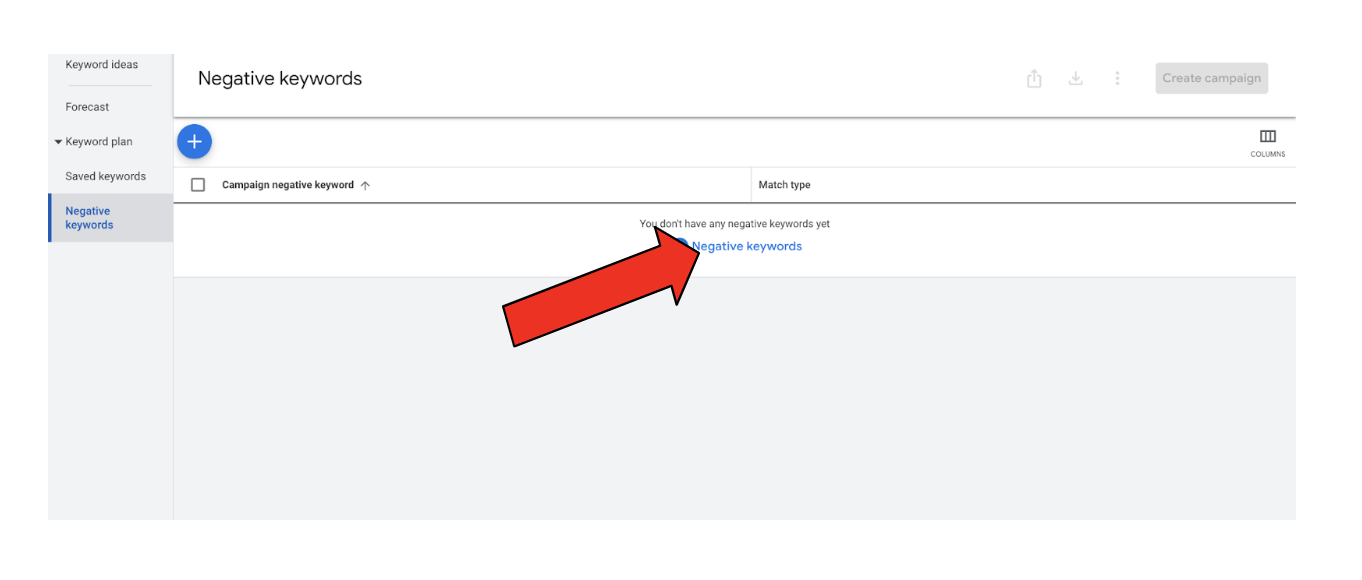Click the Negative keywords page title

280,79
